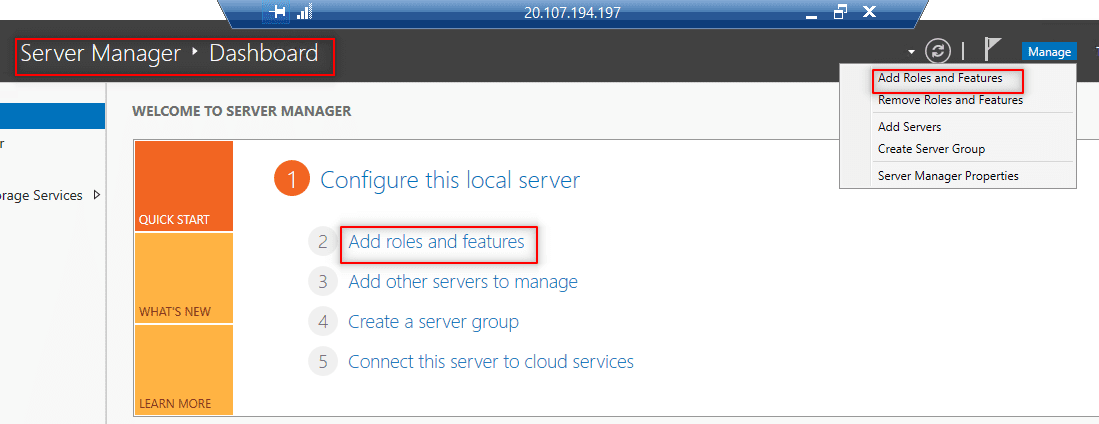Click the pin icon on remote session bar

[x=278, y=12]
